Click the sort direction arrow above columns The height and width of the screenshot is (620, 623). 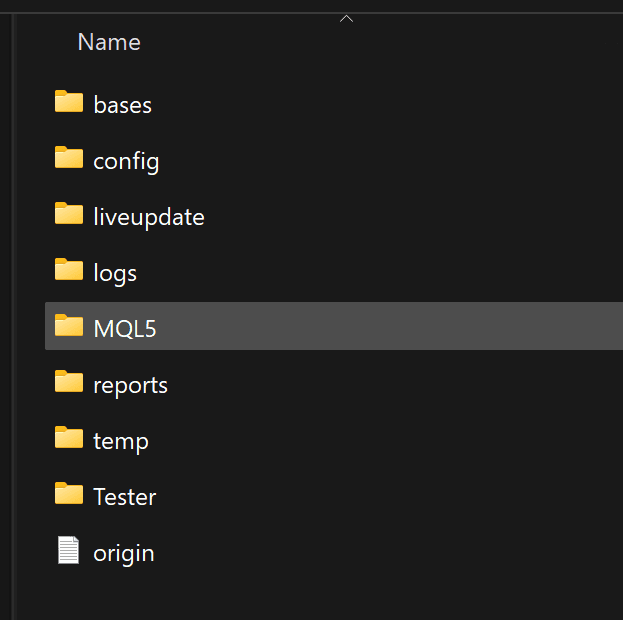(x=346, y=19)
